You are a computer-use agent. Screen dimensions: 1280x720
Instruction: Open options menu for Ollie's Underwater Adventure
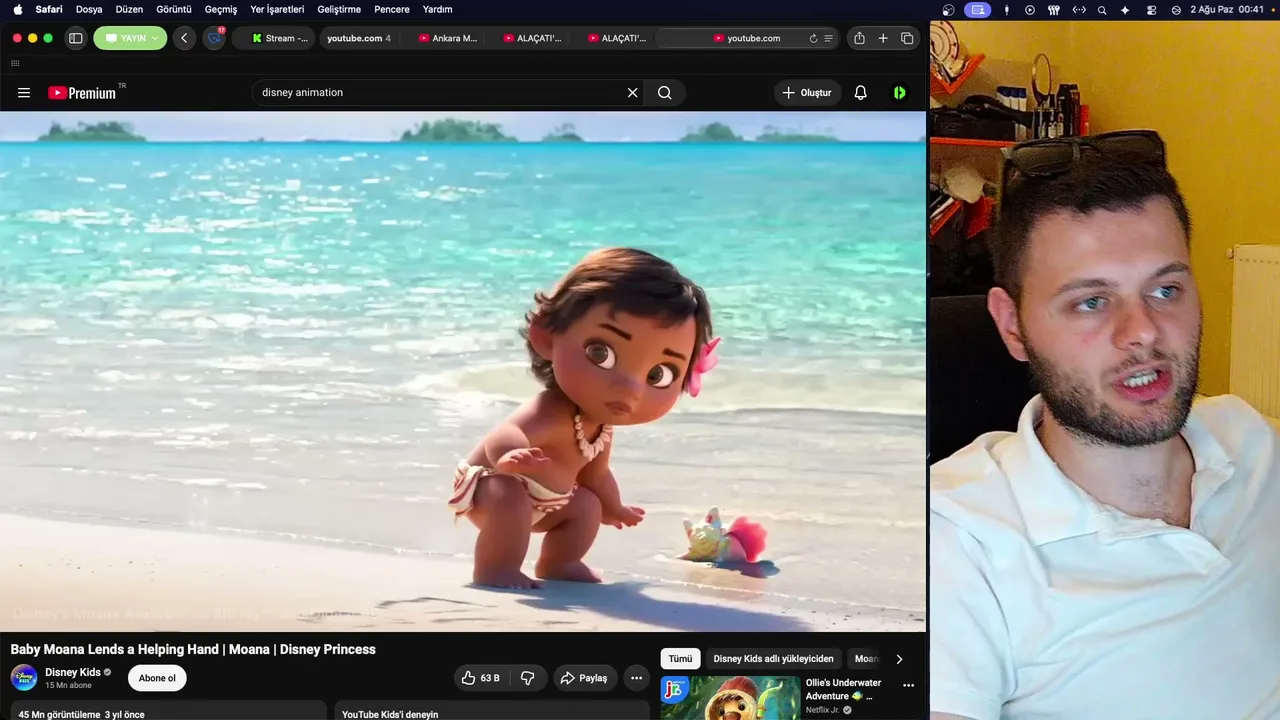(908, 686)
